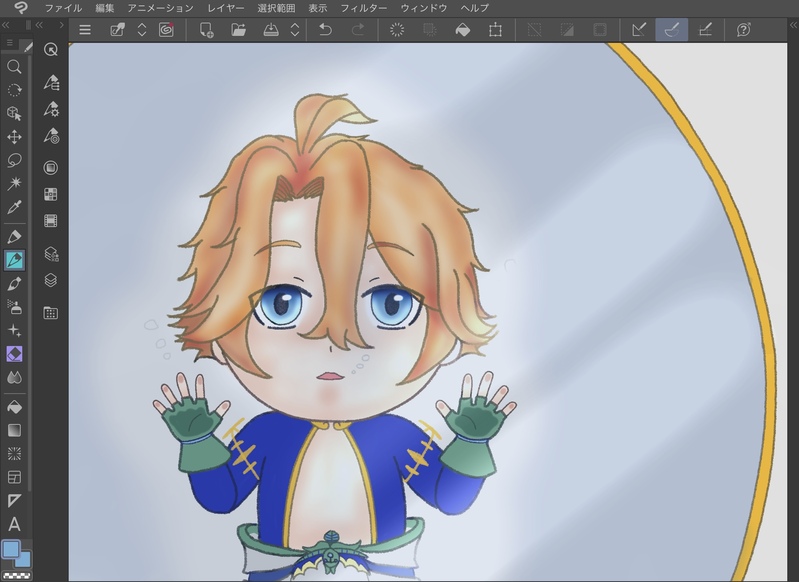Image resolution: width=799 pixels, height=582 pixels.
Task: Open the ファイル menu
Action: [x=63, y=8]
